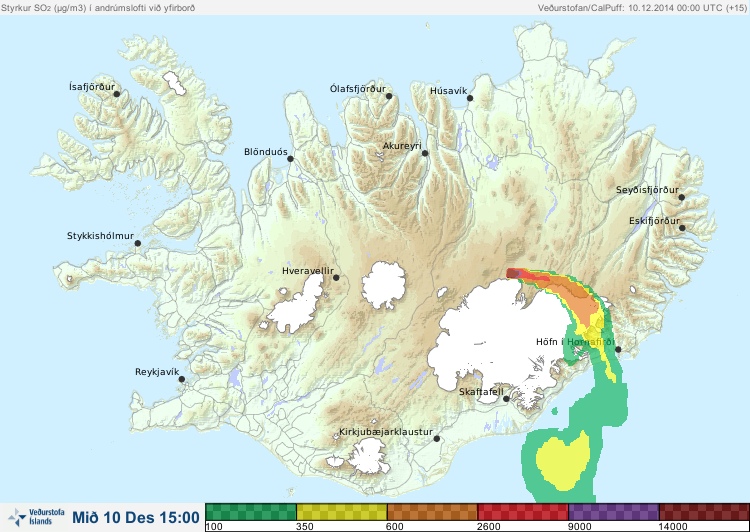The width and height of the screenshot is (750, 532).
Task: Select the dark red 14000 legend swatch
Action: point(704,512)
